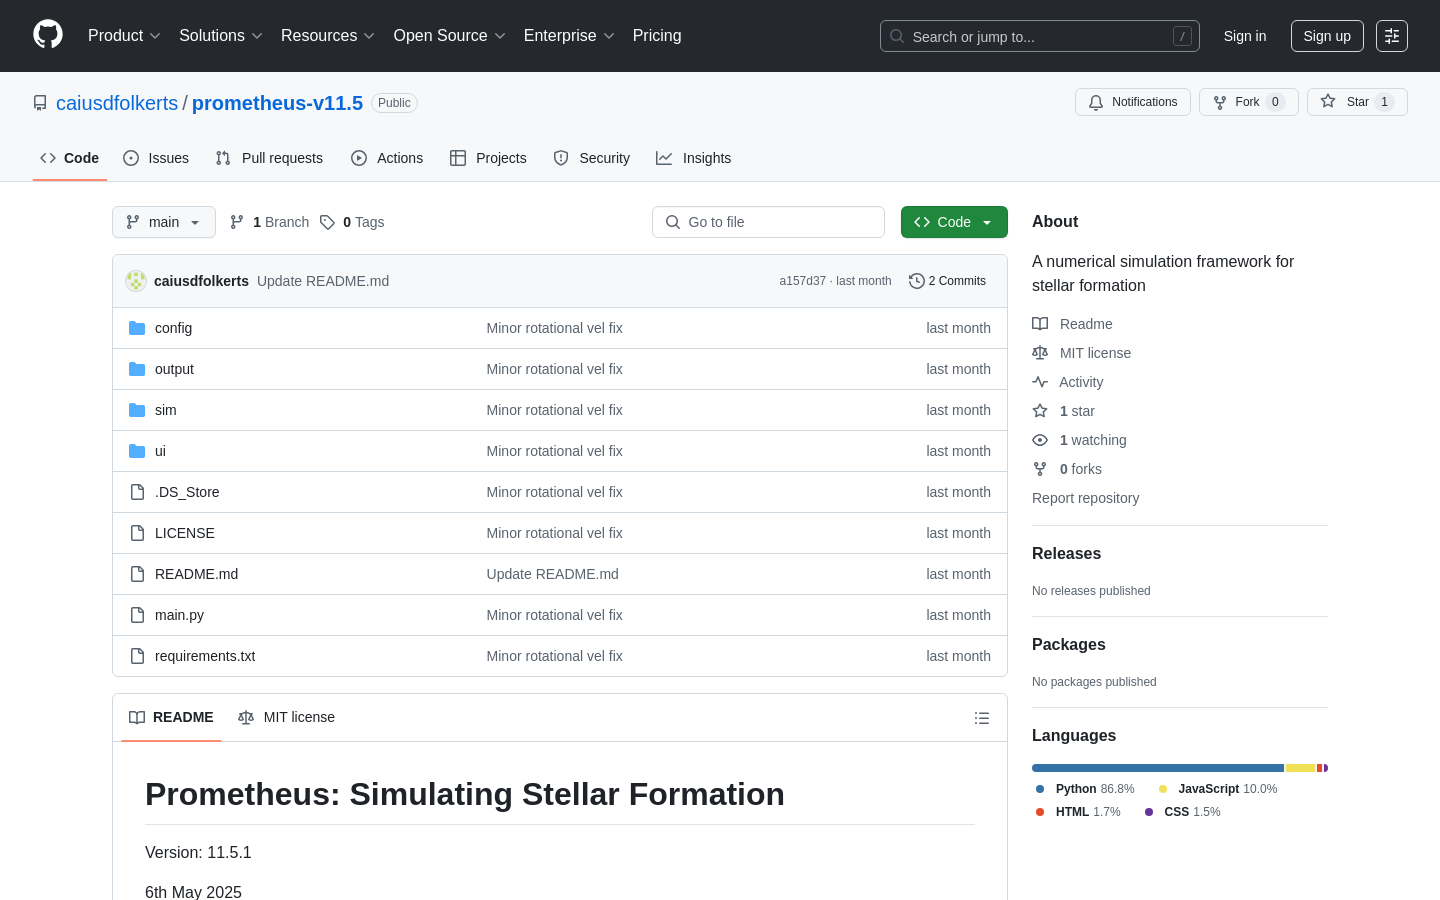Open the Releases heading link
Image resolution: width=1440 pixels, height=900 pixels.
coord(1066,553)
